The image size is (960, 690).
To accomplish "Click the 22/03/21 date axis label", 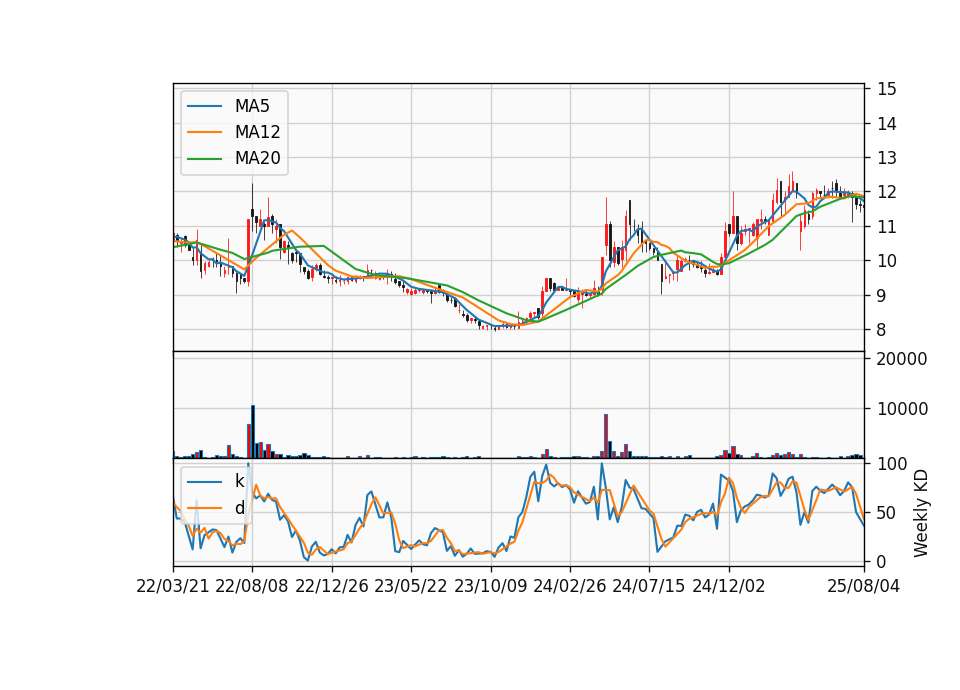I will click(173, 586).
